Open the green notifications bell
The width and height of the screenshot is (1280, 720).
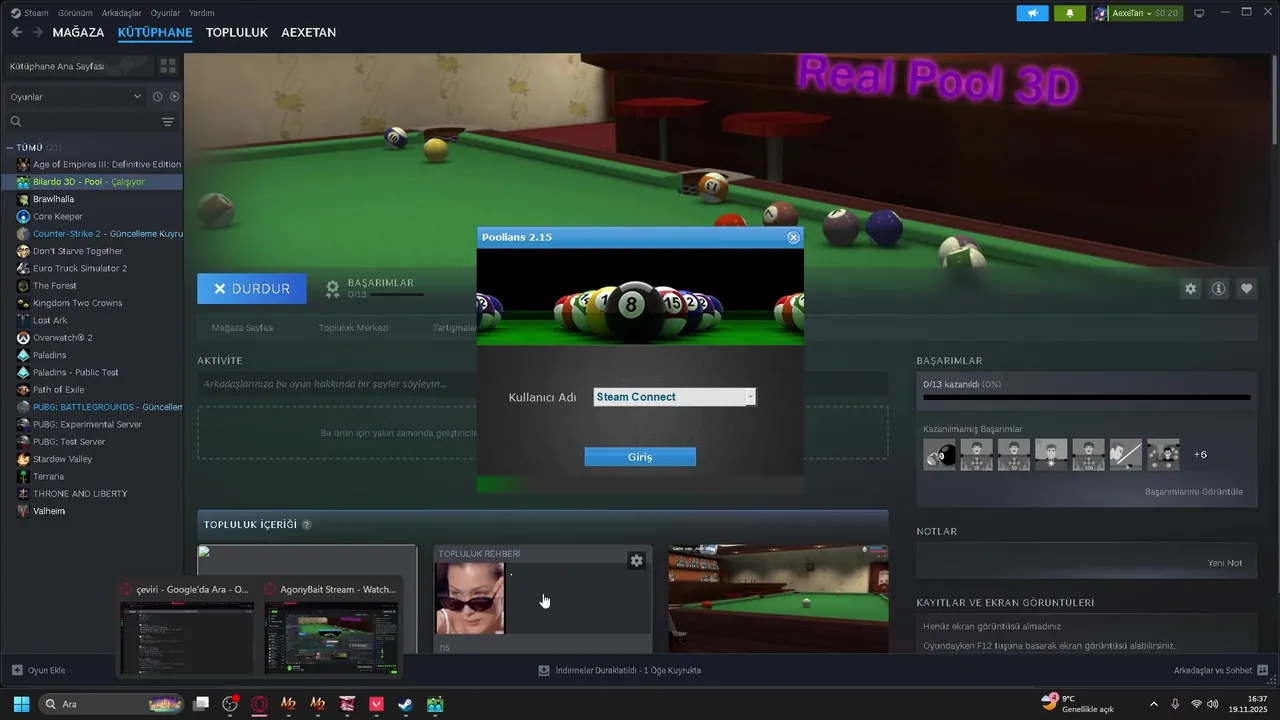pos(1070,13)
